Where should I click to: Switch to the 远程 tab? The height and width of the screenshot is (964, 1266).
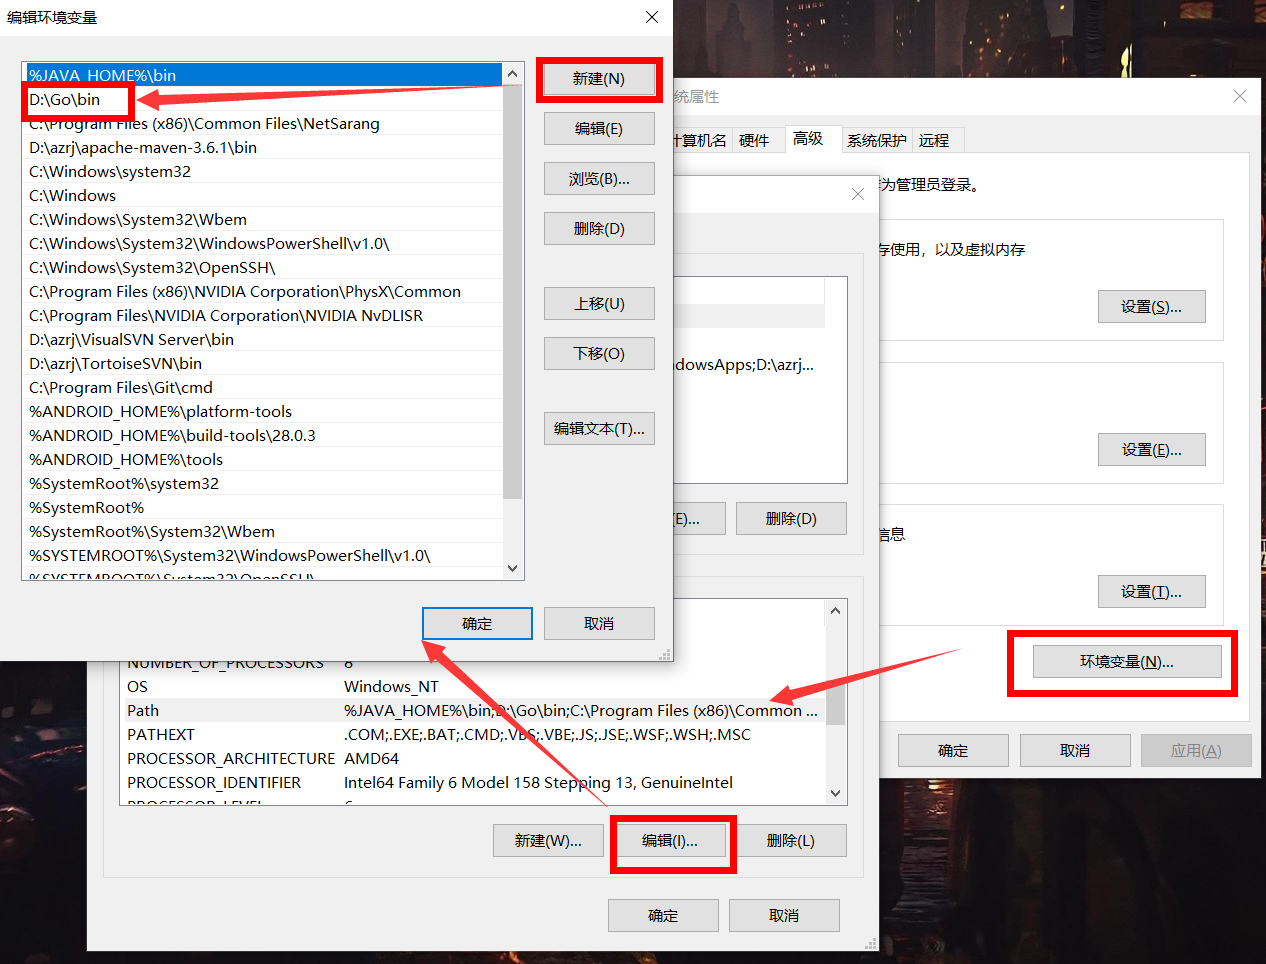point(934,141)
